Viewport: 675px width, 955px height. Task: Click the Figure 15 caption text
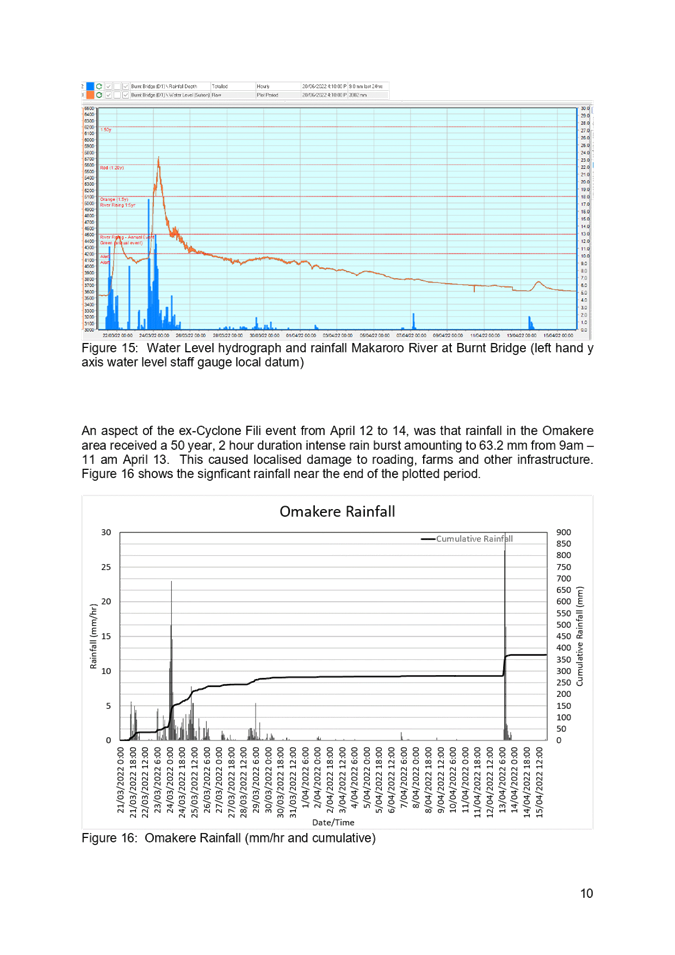click(x=338, y=355)
